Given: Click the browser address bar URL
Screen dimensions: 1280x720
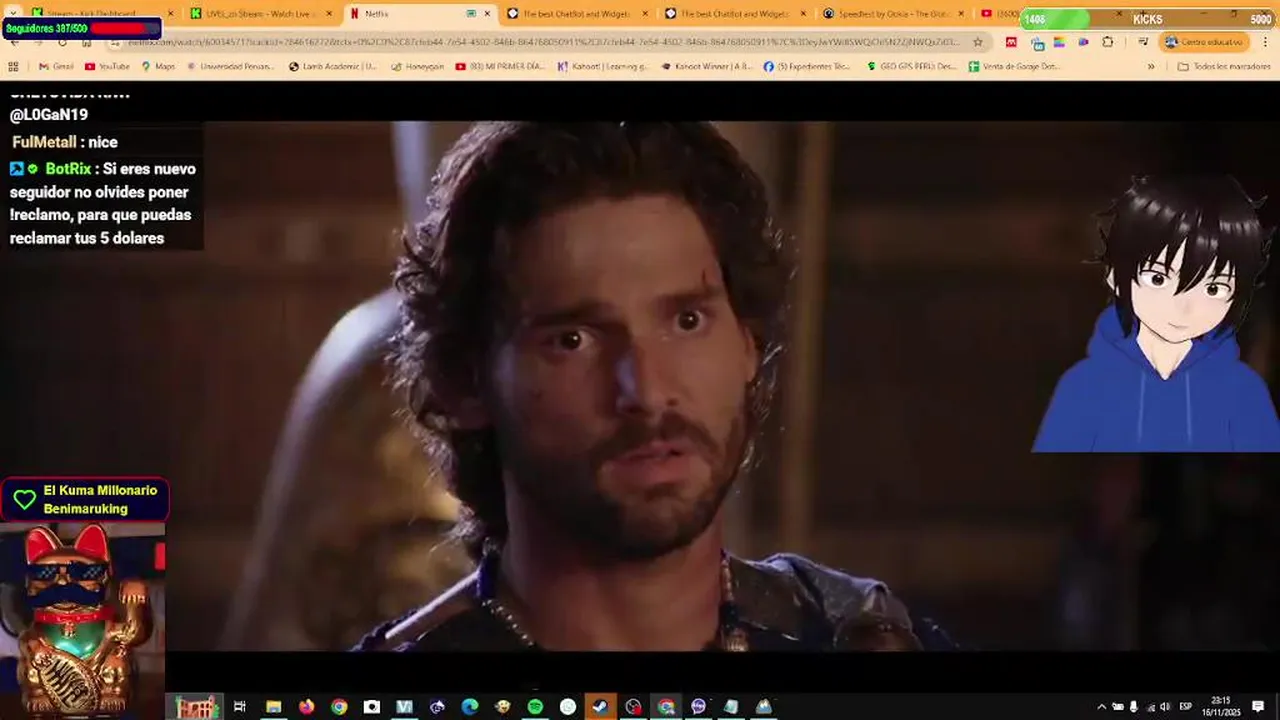Looking at the screenshot, I should [545, 42].
